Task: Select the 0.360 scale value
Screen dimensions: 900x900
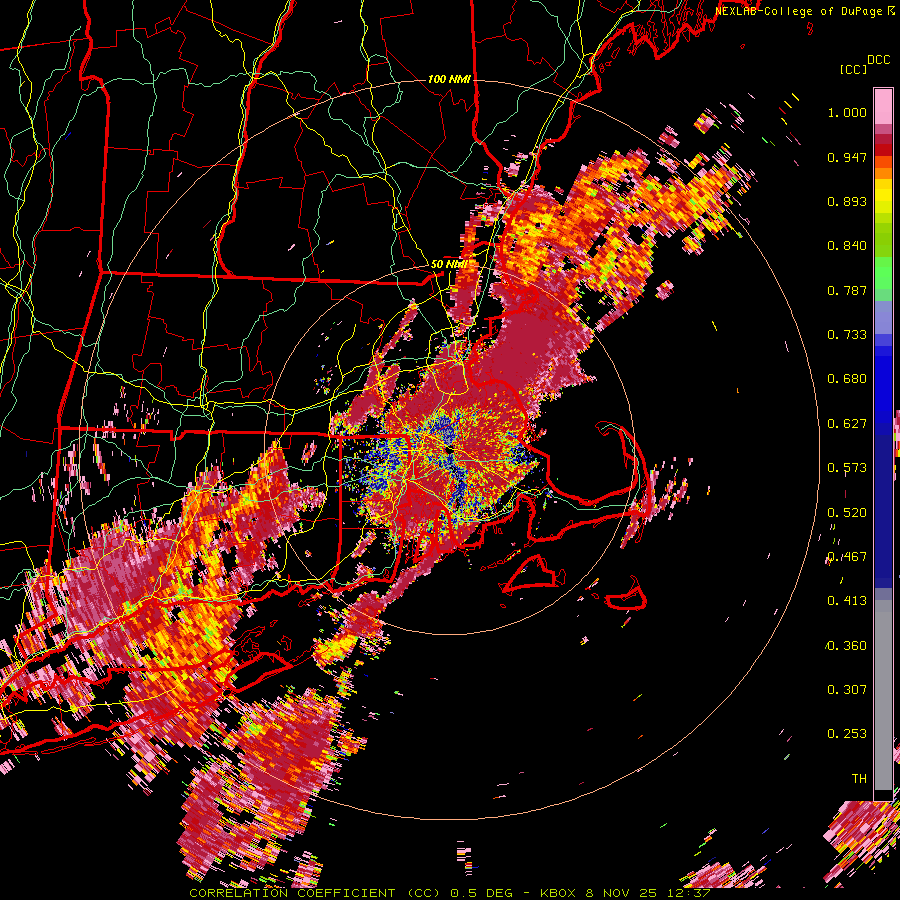Action: (x=847, y=646)
